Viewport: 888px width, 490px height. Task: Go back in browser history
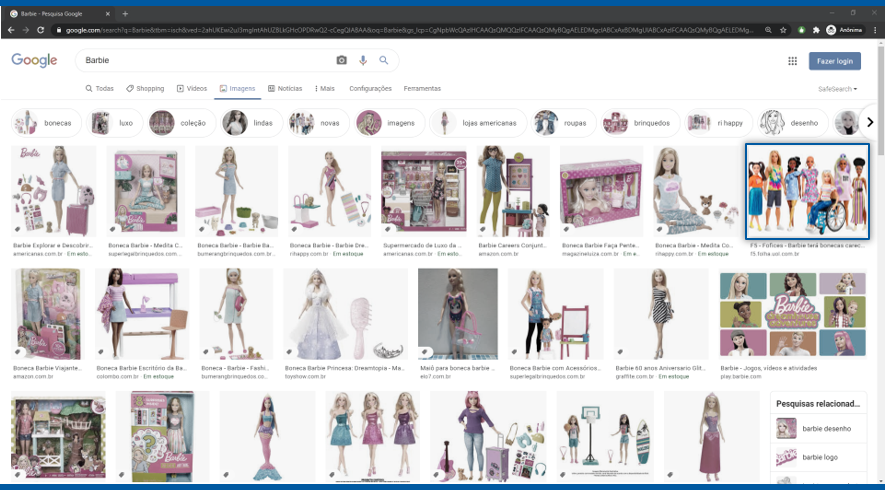11,30
